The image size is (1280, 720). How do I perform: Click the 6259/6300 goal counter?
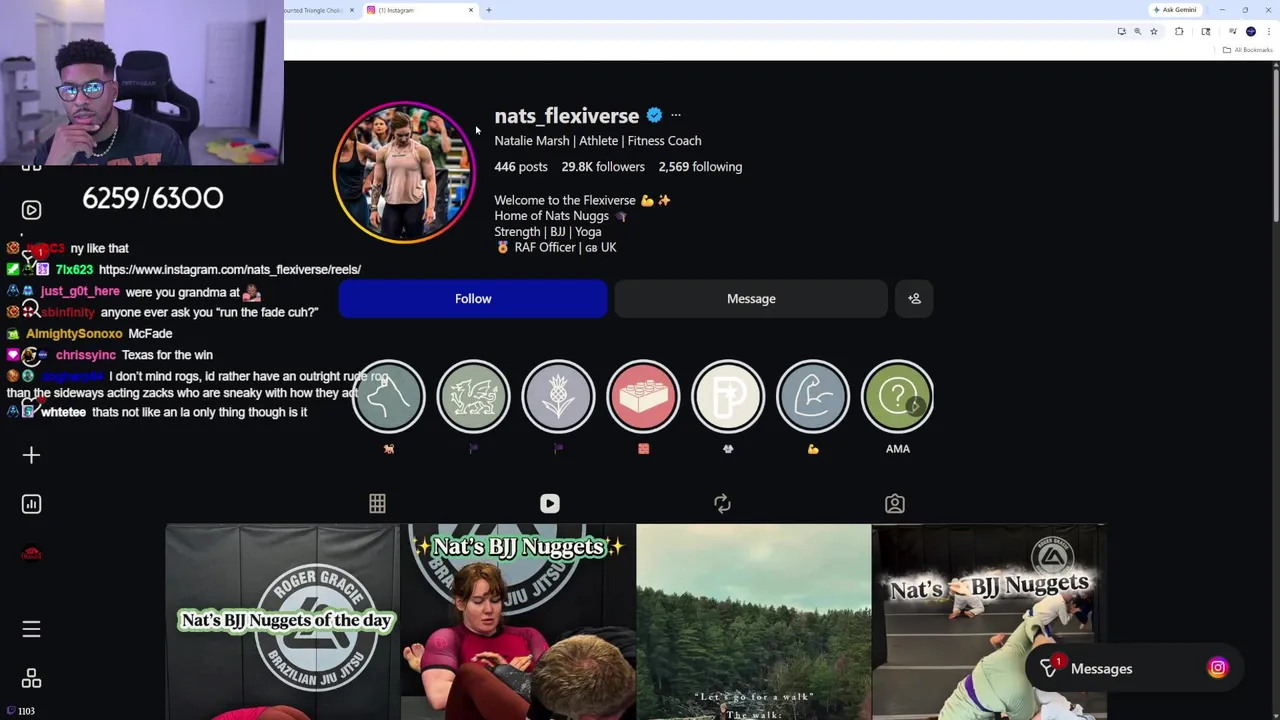[152, 198]
